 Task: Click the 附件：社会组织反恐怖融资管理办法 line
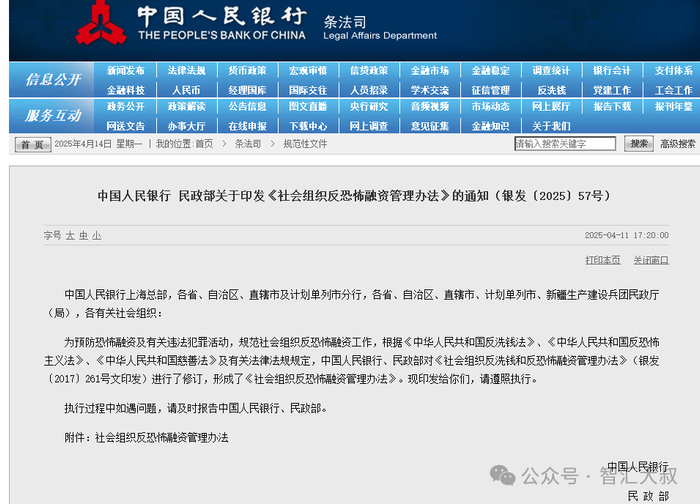pos(146,437)
